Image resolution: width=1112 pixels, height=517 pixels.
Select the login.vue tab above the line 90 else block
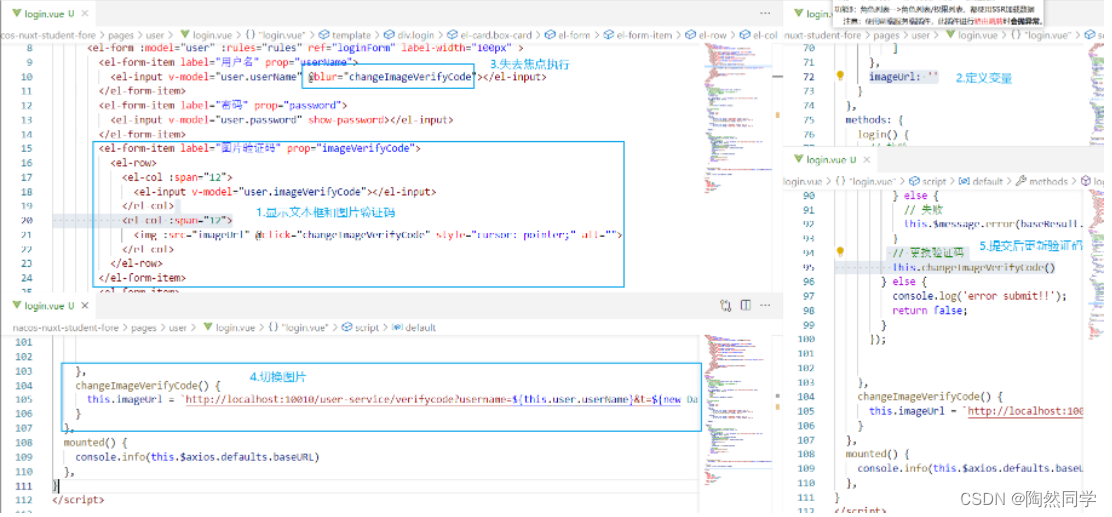(x=831, y=160)
